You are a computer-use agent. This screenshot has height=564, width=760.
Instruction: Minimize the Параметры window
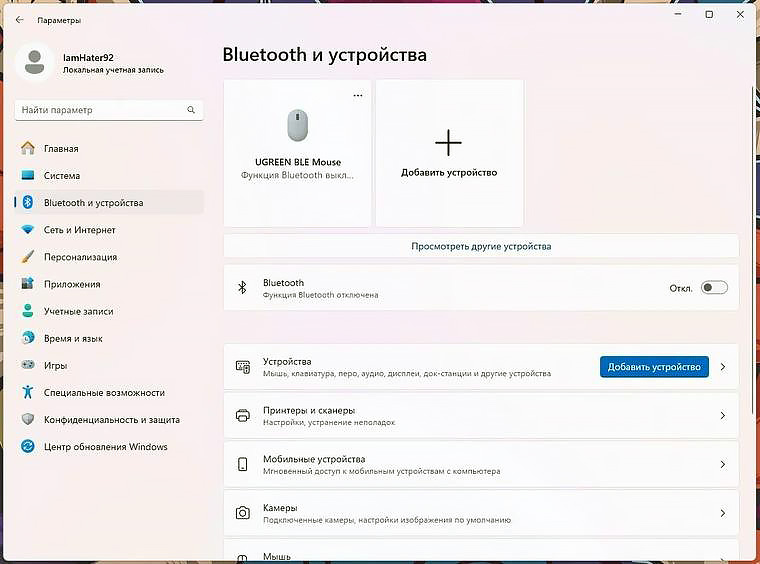click(678, 15)
